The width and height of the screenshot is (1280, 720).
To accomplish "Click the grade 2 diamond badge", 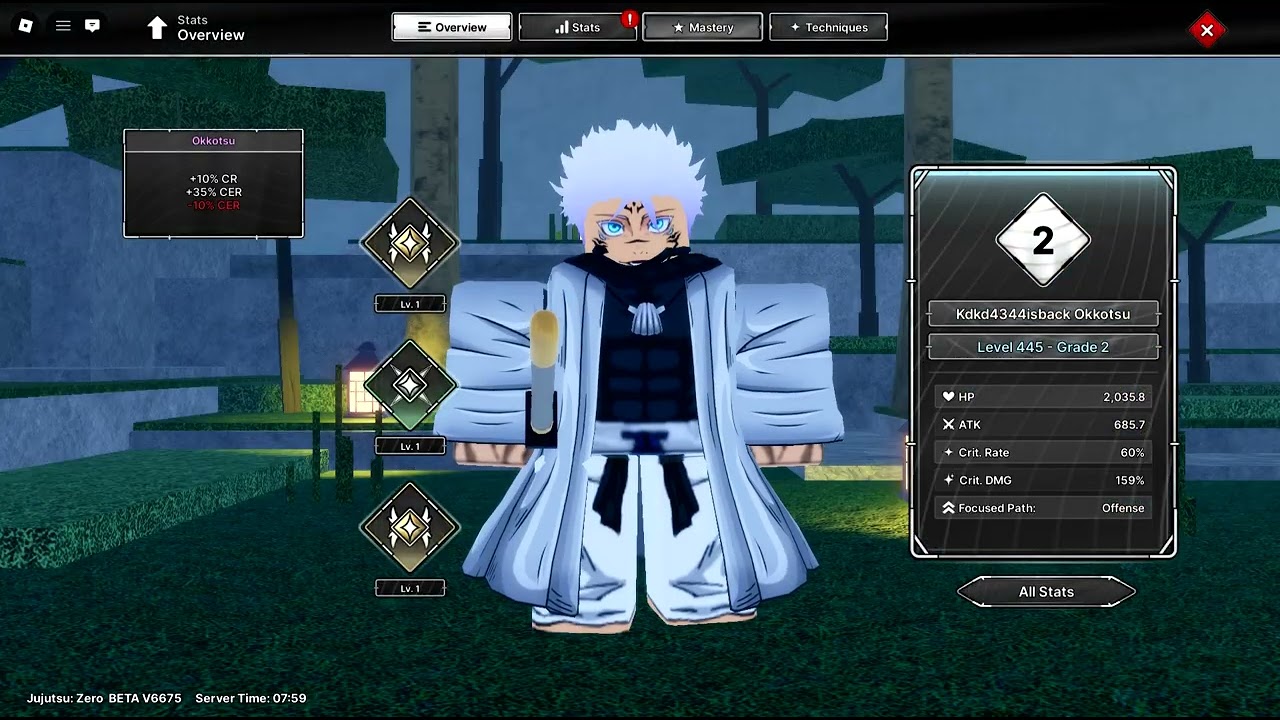I will 1043,240.
